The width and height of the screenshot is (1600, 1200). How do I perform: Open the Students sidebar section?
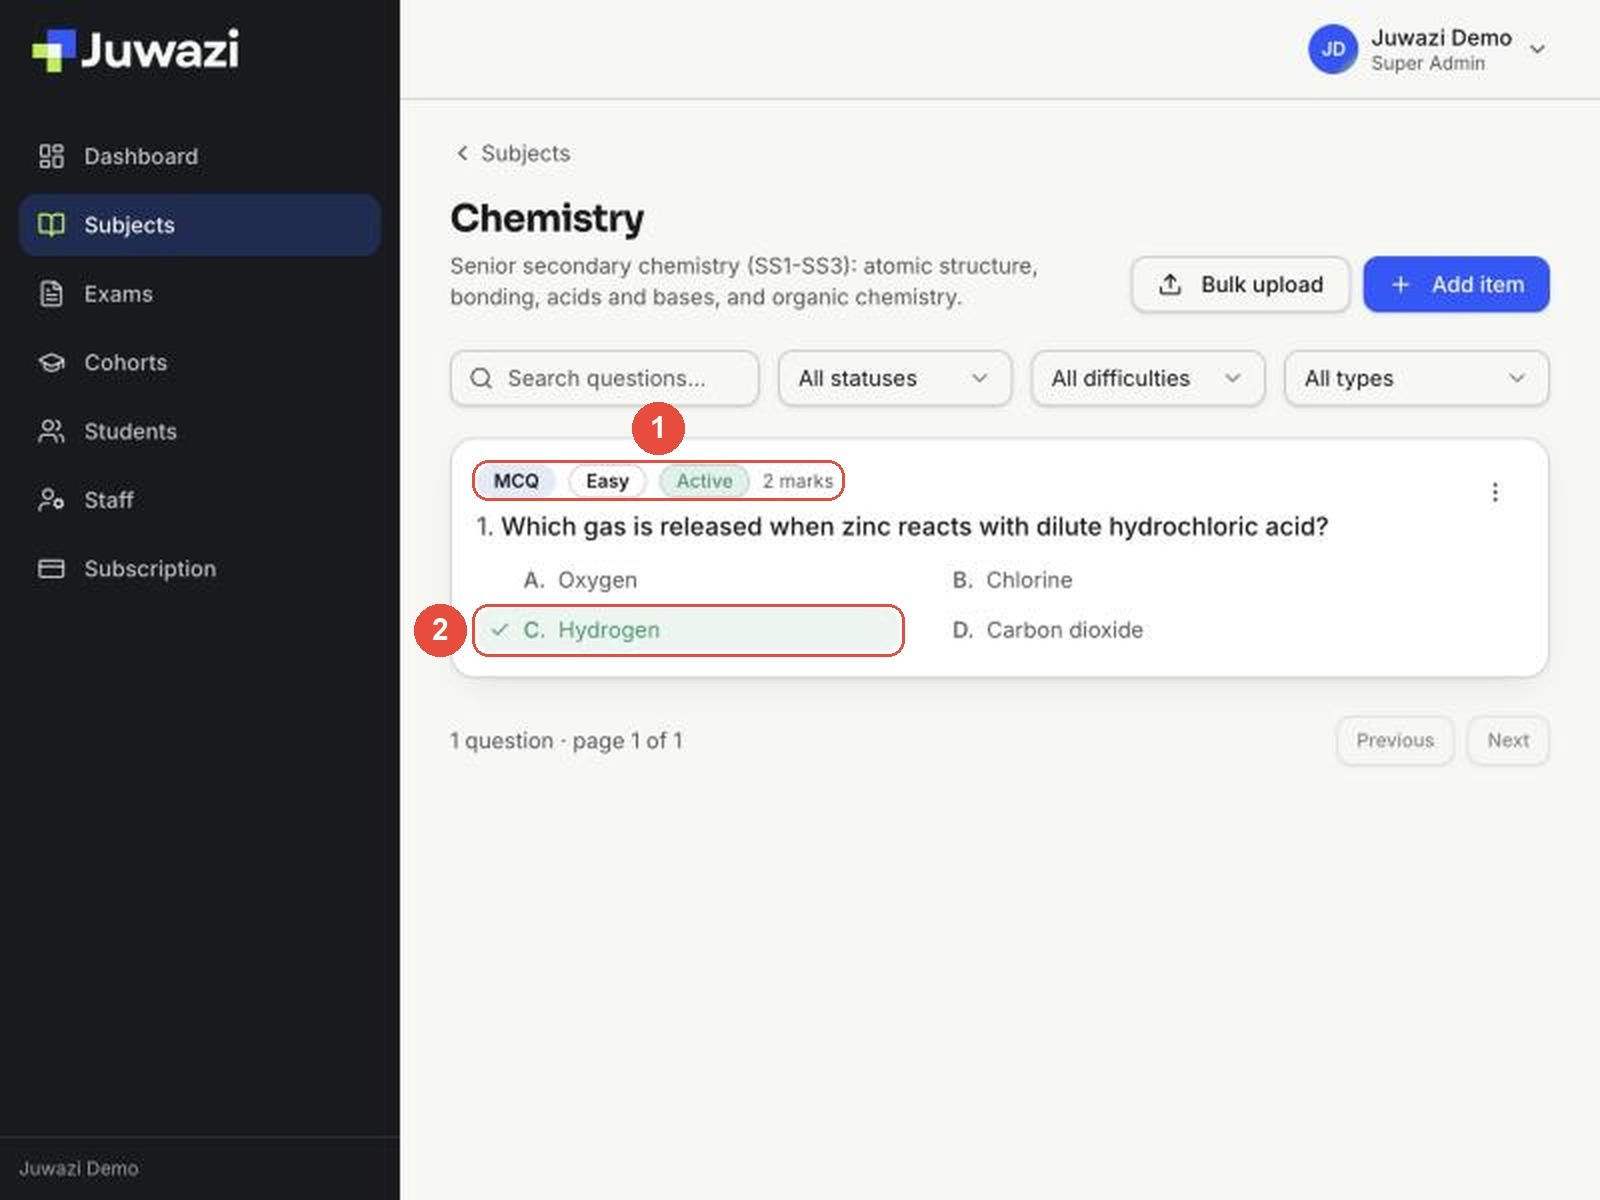(x=200, y=431)
